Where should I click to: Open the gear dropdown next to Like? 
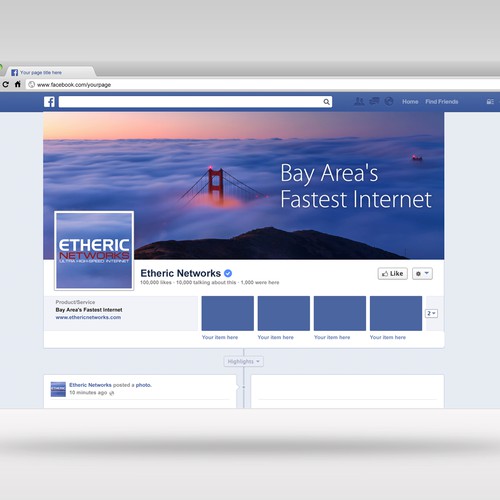click(422, 274)
